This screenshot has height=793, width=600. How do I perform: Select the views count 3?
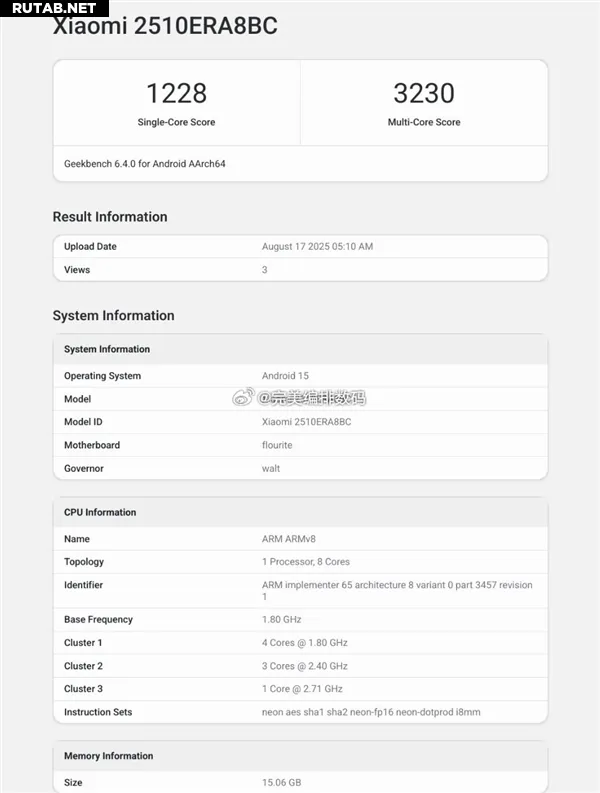(x=265, y=270)
